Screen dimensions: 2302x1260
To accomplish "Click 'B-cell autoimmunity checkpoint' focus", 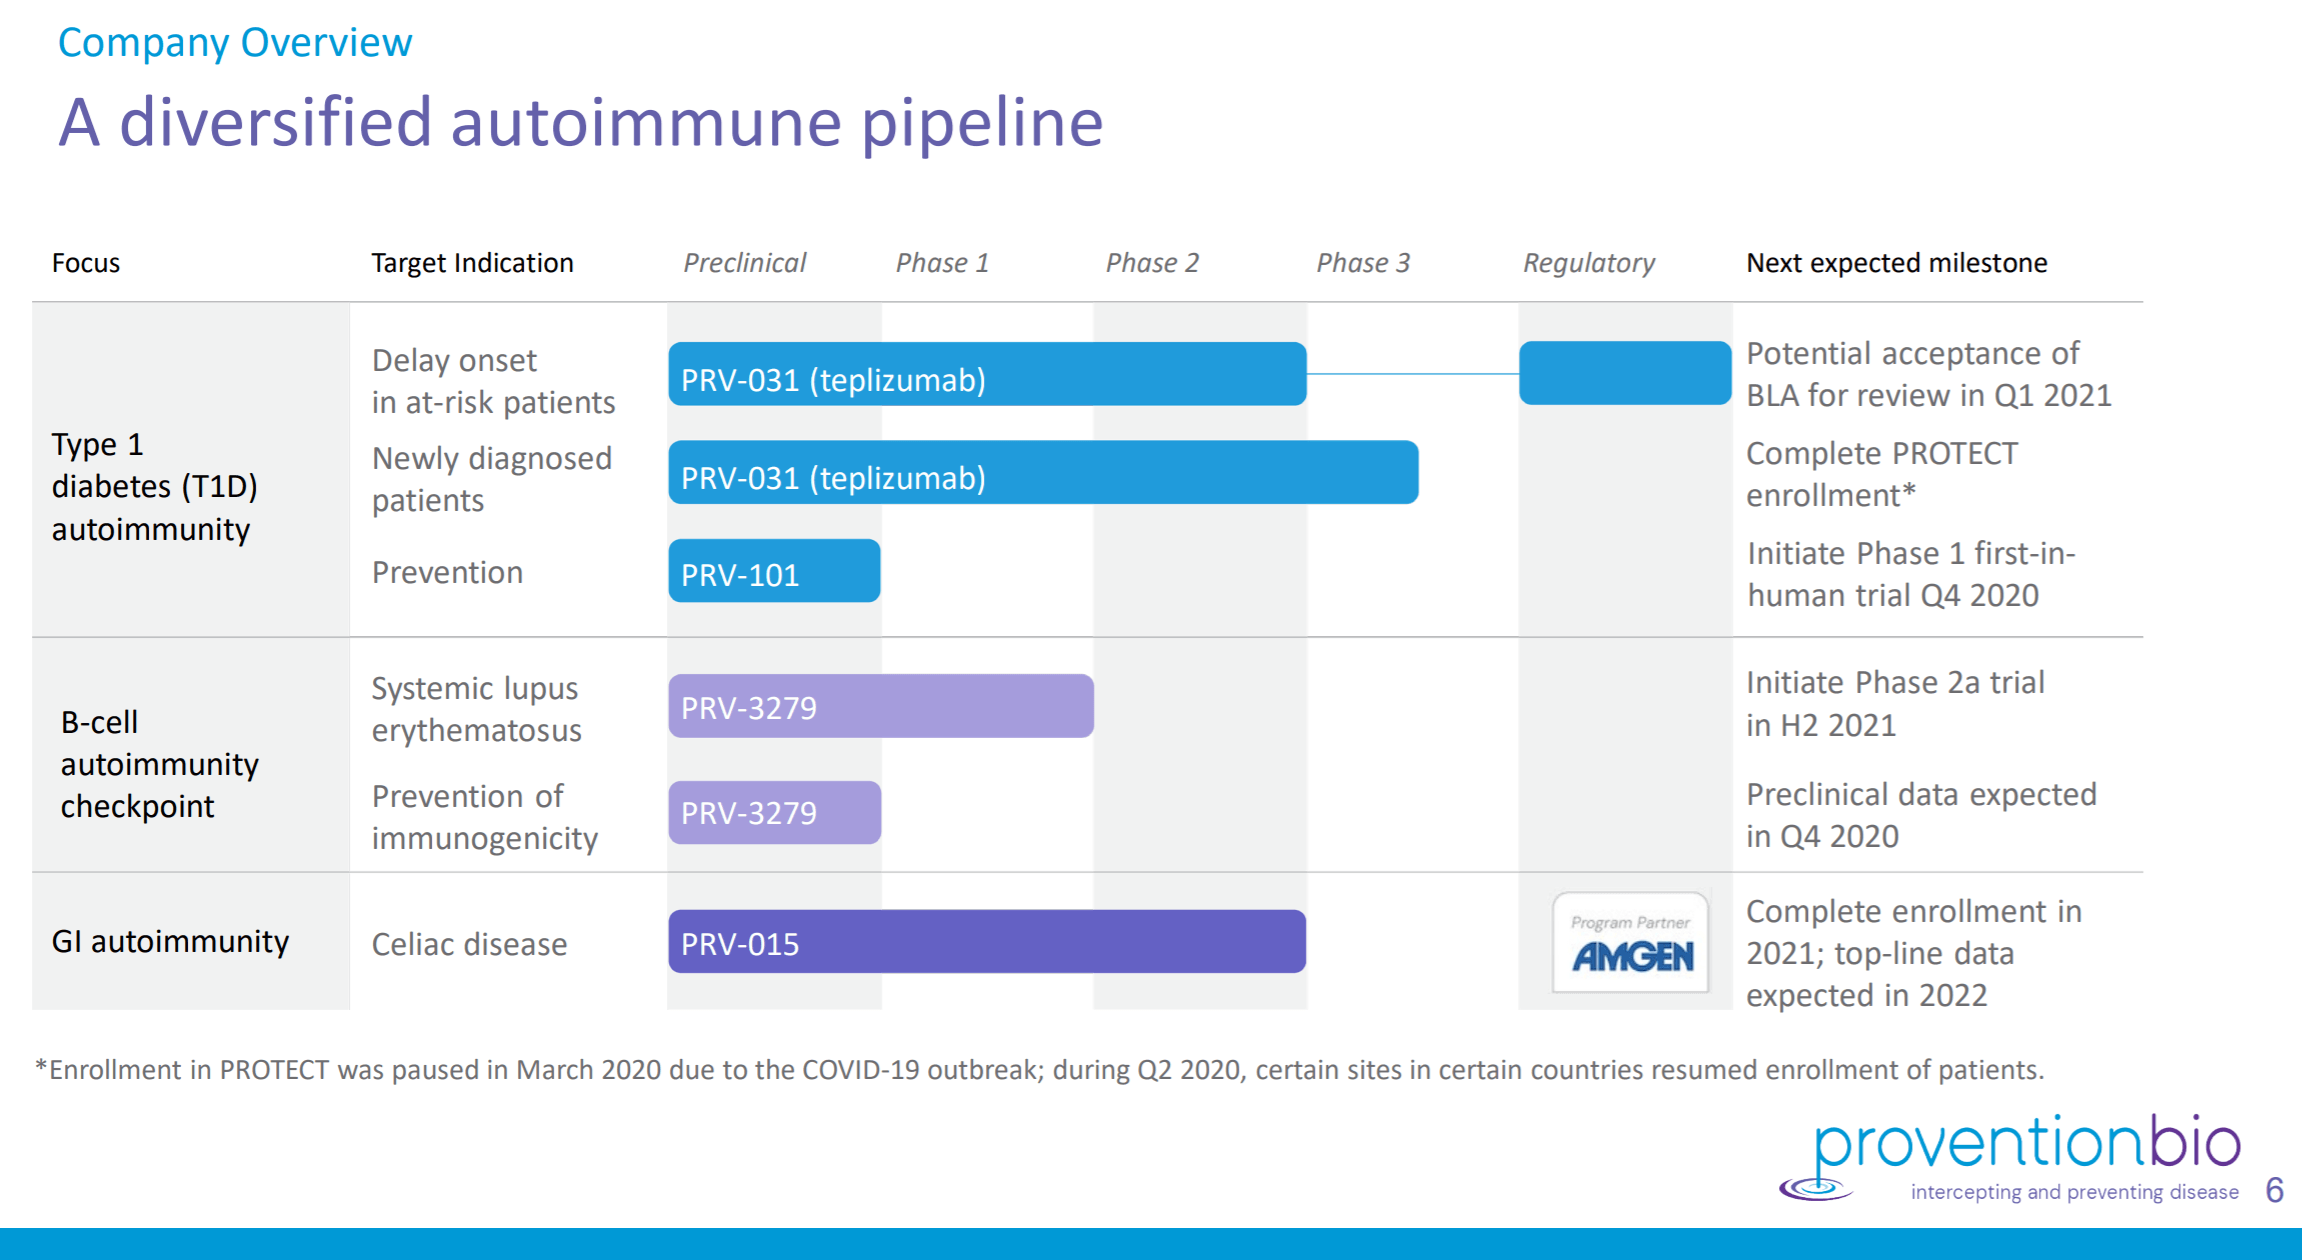I will click(159, 764).
